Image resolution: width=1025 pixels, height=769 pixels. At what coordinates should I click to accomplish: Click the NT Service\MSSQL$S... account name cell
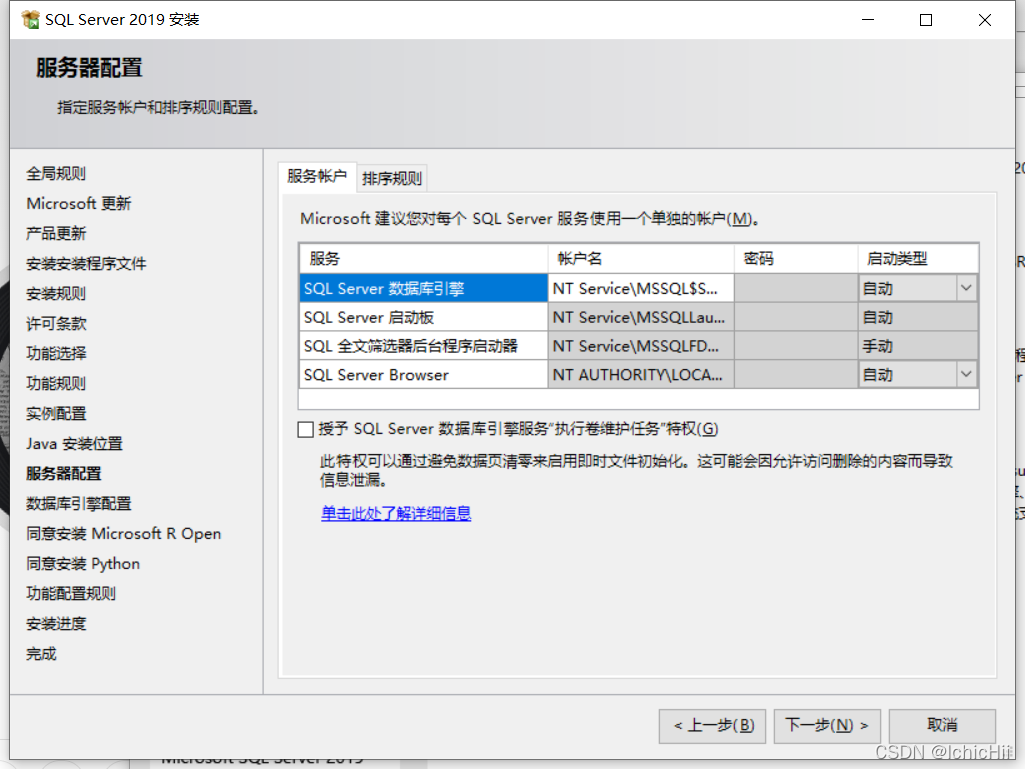[x=641, y=288]
